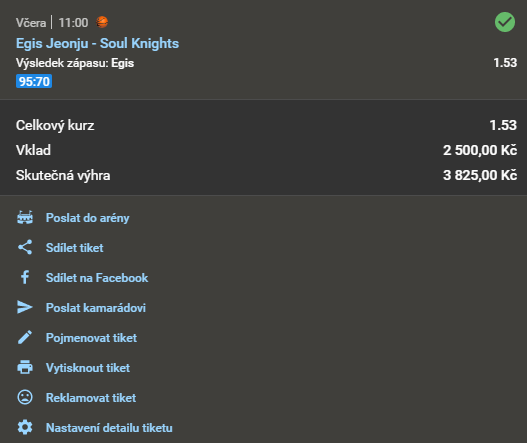This screenshot has height=443, width=527.
Task: Select Vytisknout tiket
Action: point(88,368)
